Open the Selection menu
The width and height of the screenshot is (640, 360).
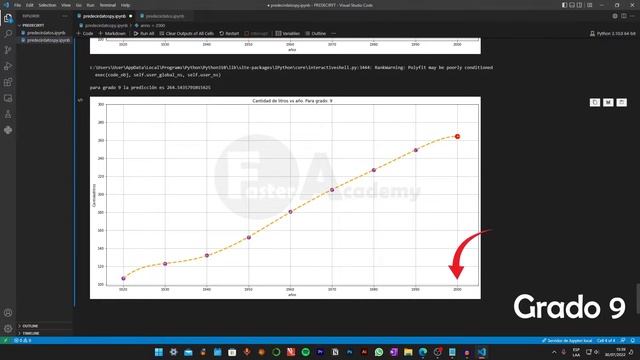click(x=47, y=5)
